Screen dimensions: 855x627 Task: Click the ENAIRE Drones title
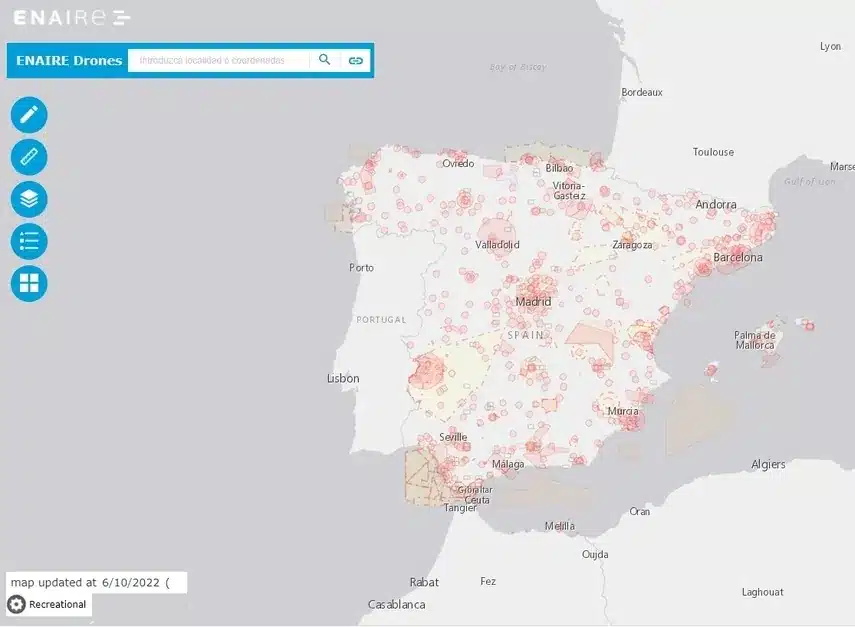coord(69,60)
